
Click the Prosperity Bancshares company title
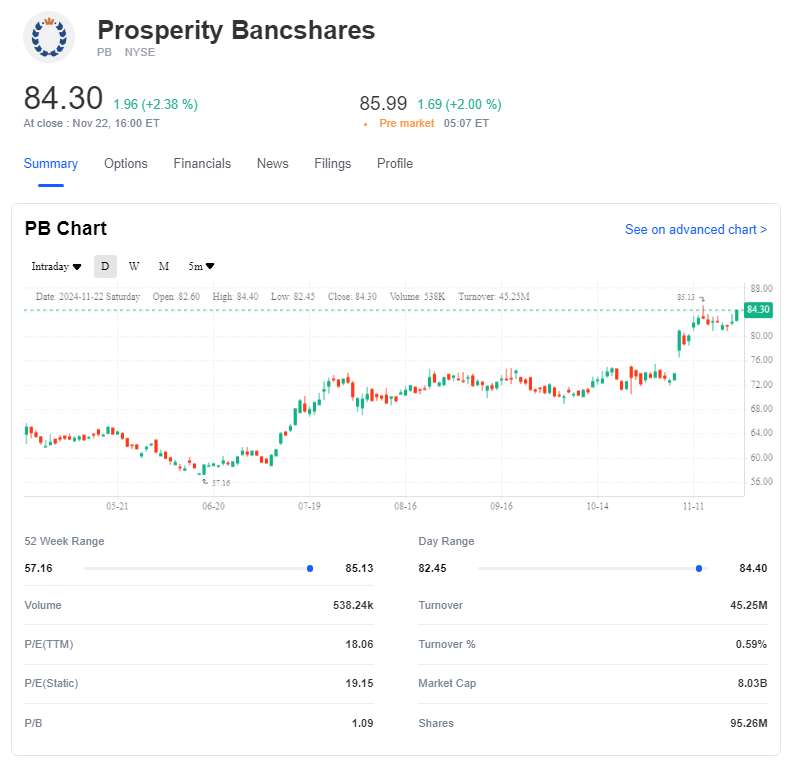click(x=236, y=30)
